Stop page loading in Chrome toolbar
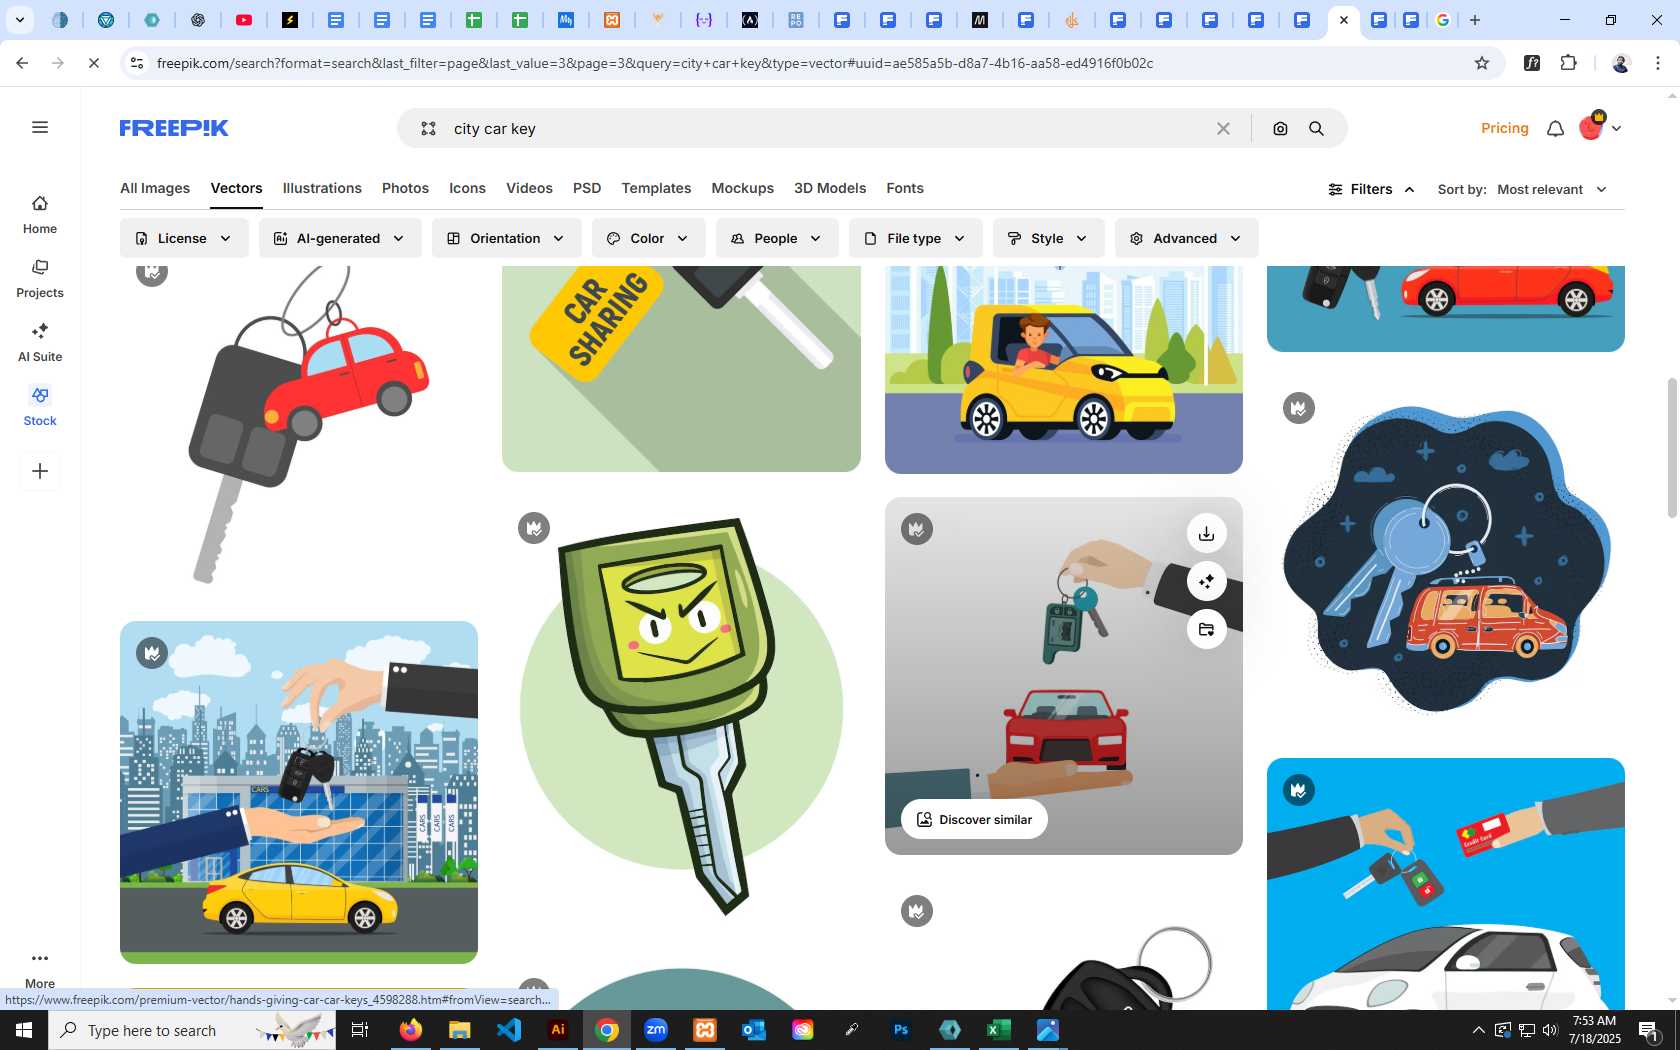Image resolution: width=1680 pixels, height=1050 pixels. 93,63
